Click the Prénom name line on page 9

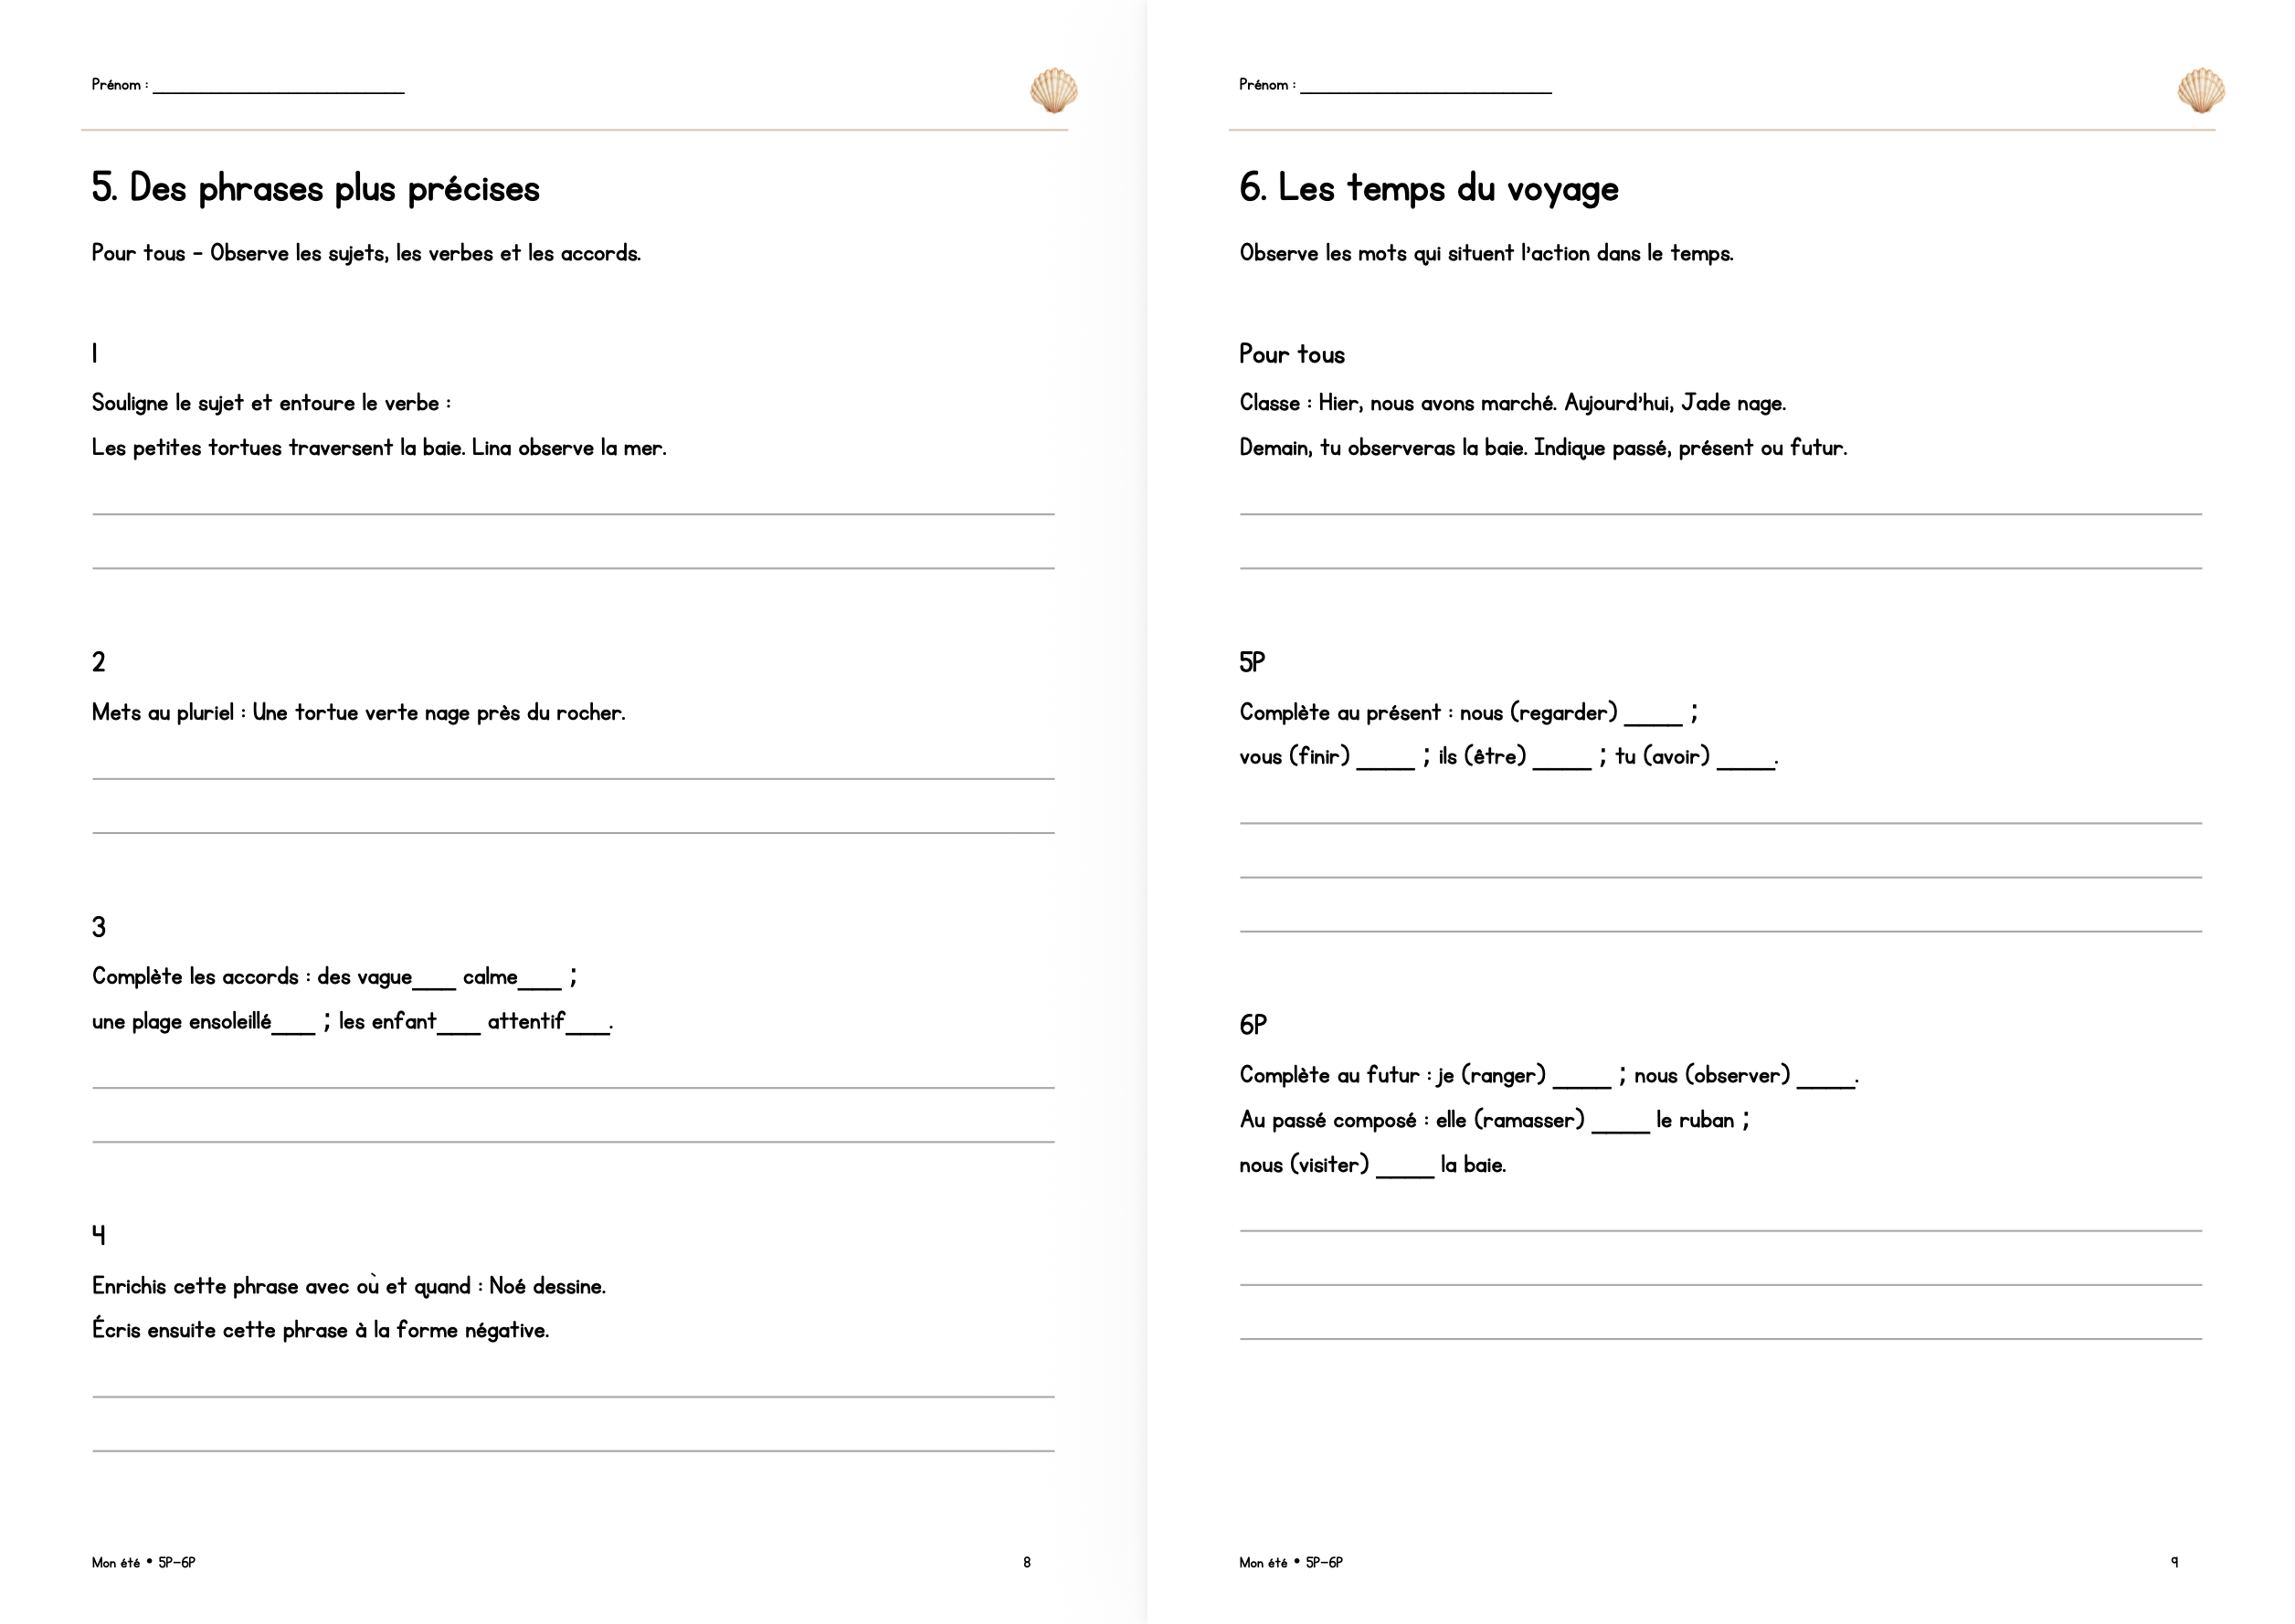(x=1426, y=91)
